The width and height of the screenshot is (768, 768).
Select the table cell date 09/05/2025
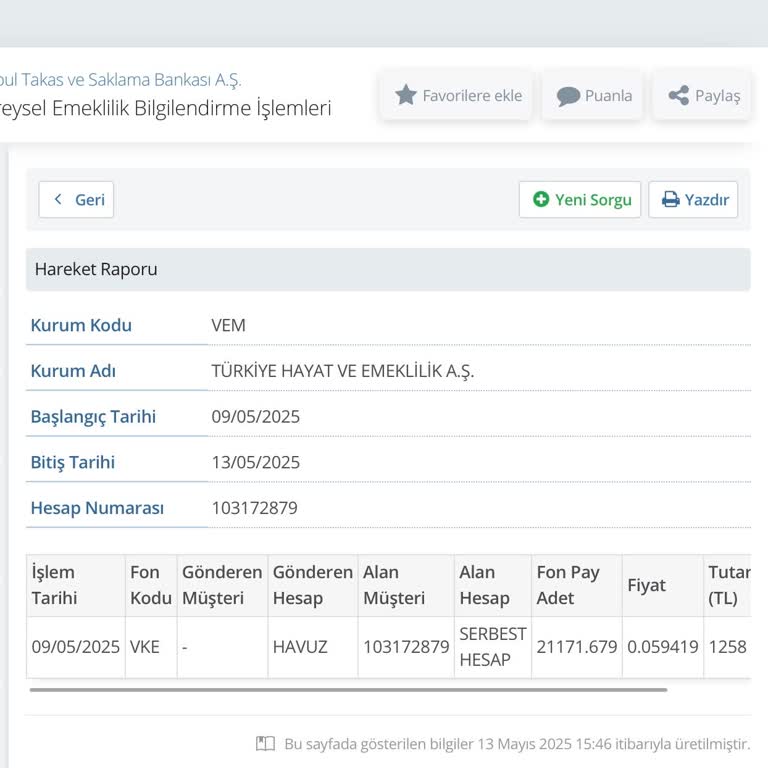[x=75, y=647]
